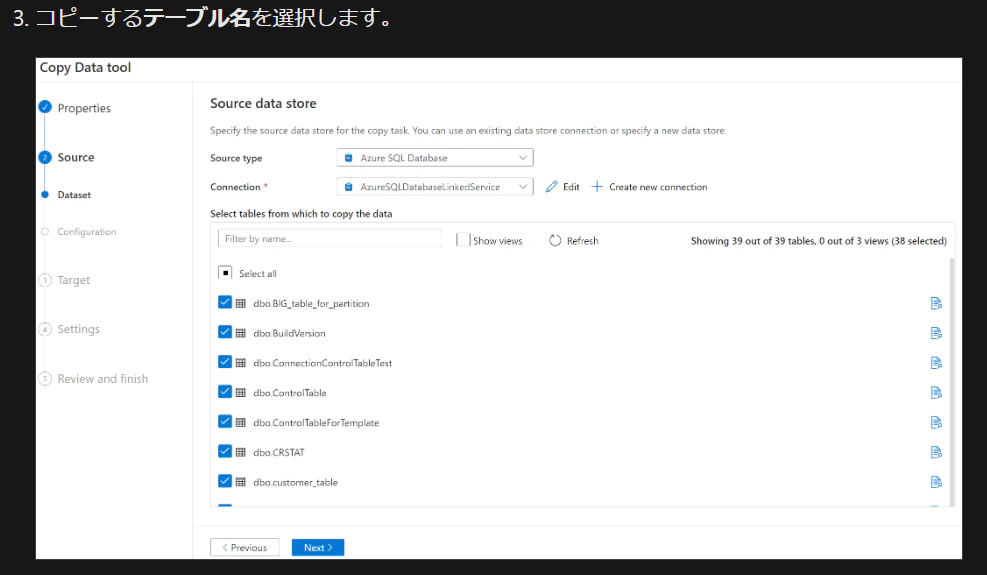
Task: Open the Dataset sub-step
Action: 74,195
